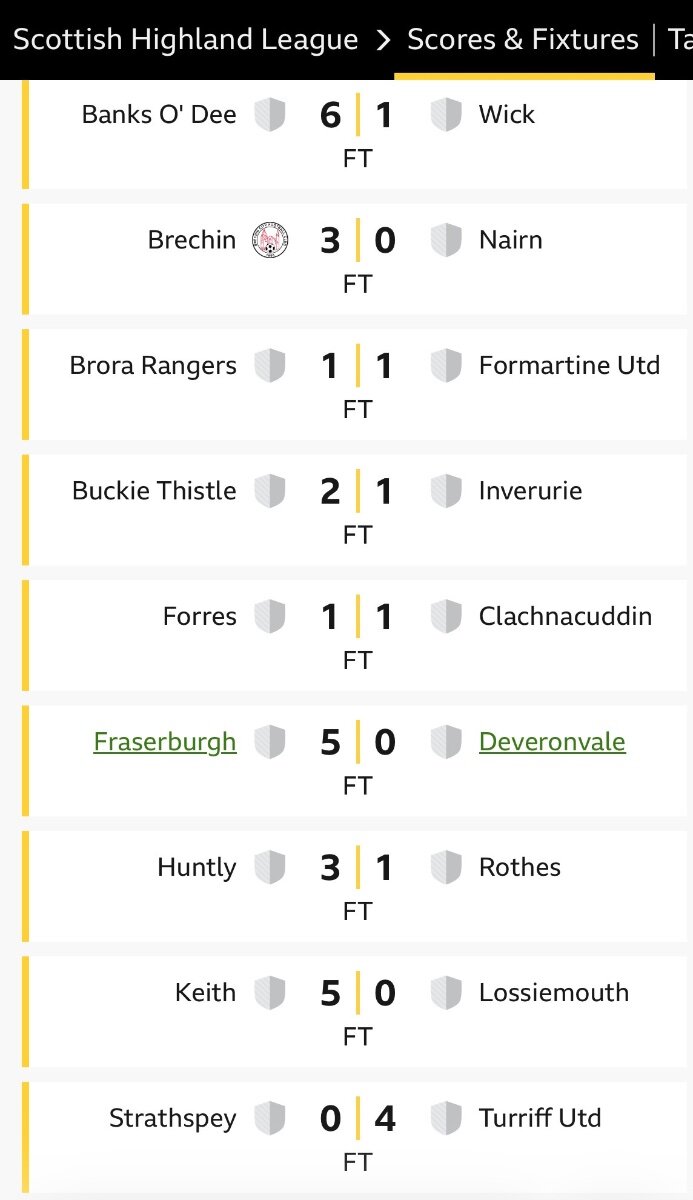Expand breadcrumb chevron after Scottish Highland League
Viewport: 693px width, 1200px height.
coord(383,40)
